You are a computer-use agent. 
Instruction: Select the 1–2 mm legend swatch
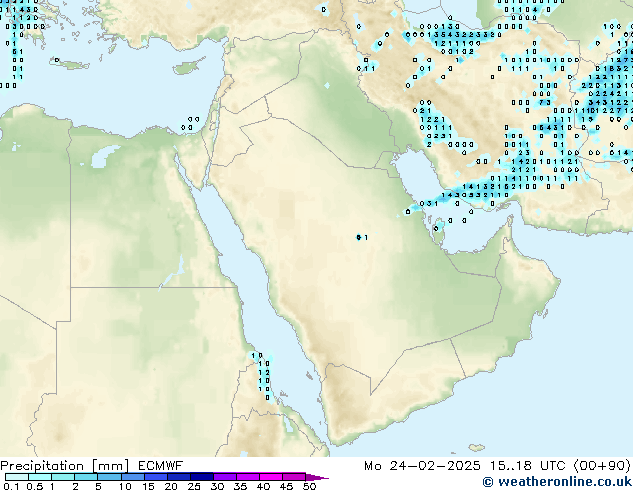pos(63,477)
